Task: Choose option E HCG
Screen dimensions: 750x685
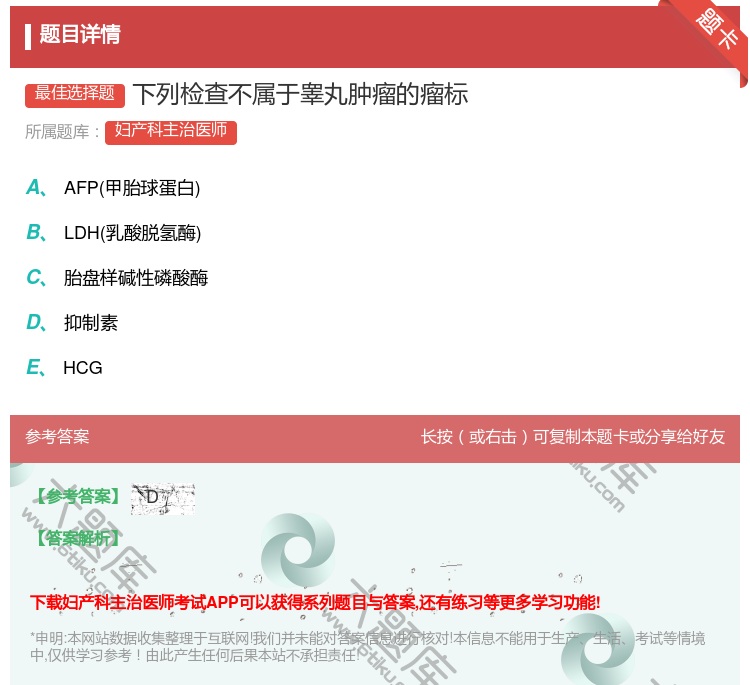Action: tap(64, 368)
